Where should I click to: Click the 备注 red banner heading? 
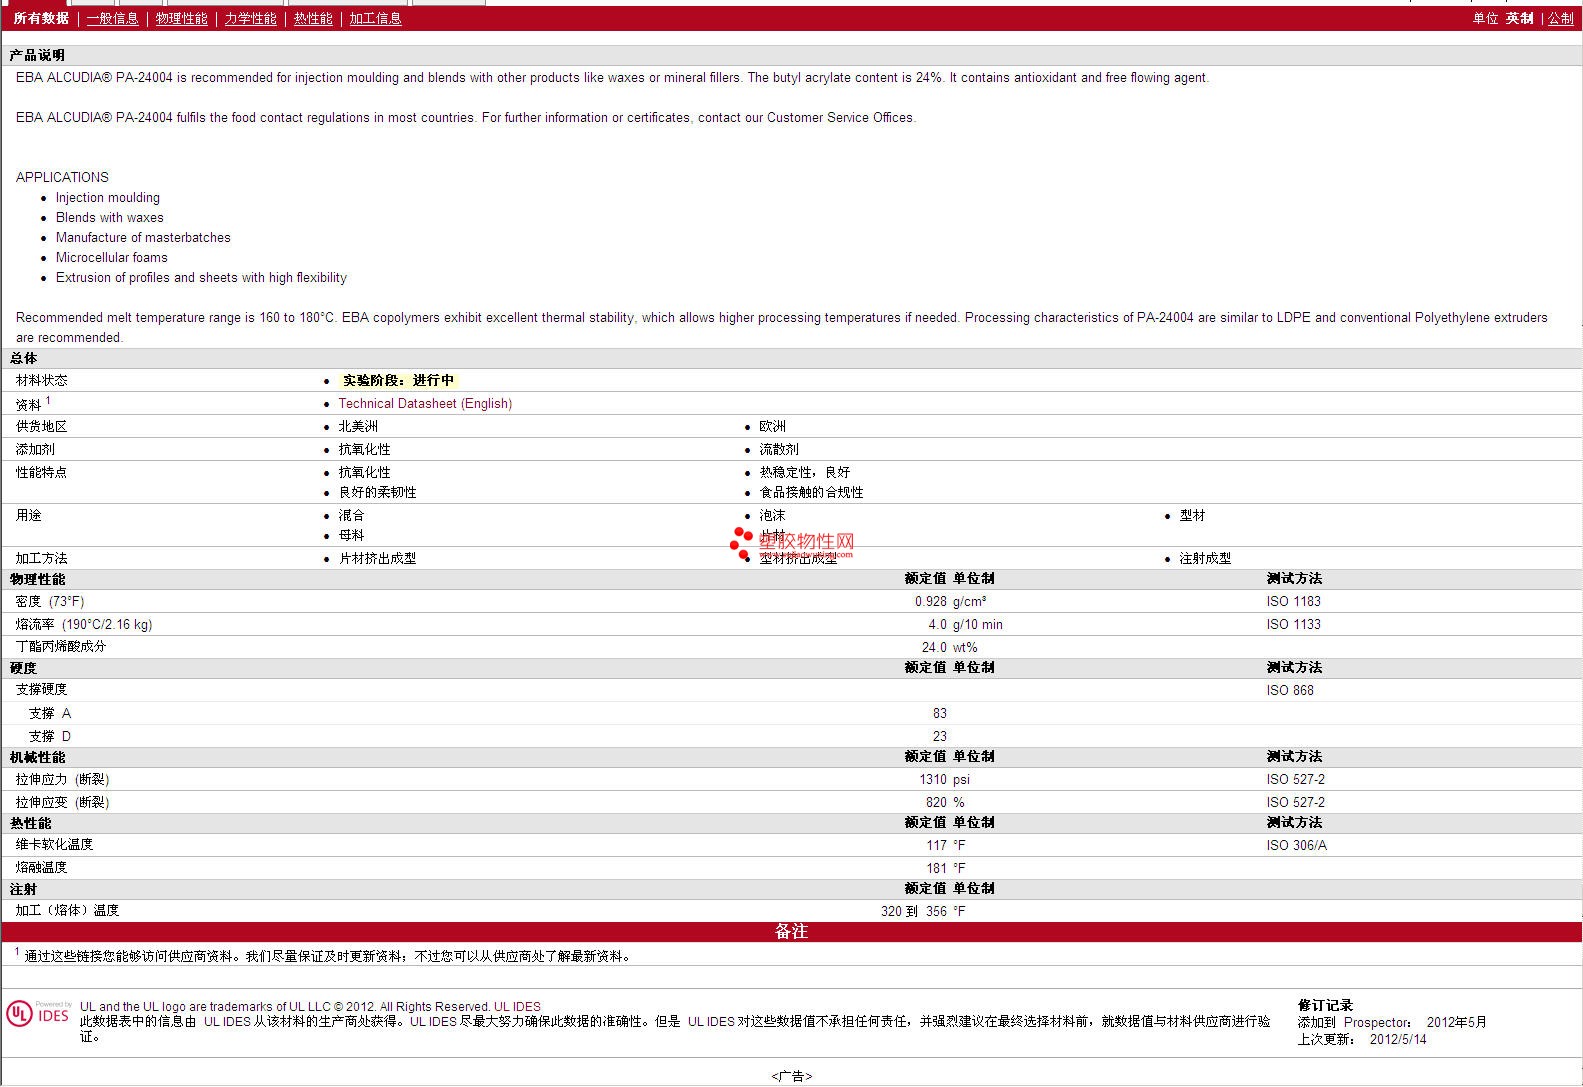click(x=791, y=931)
